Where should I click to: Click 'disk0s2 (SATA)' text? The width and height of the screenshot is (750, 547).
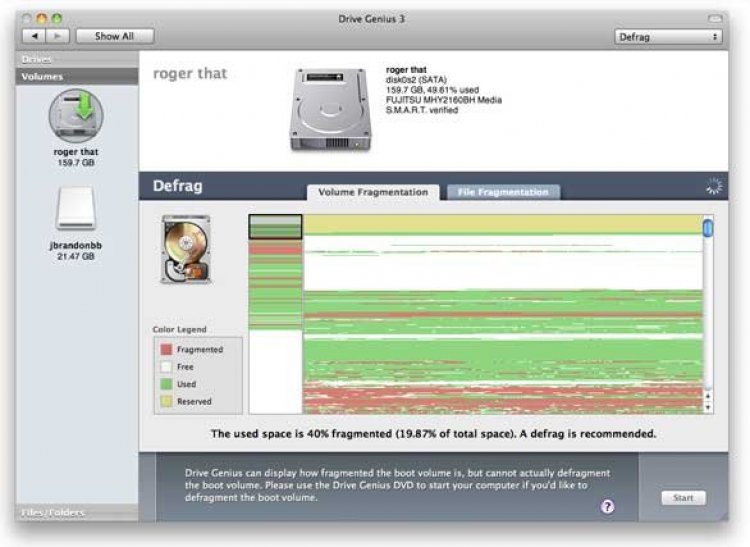point(417,80)
